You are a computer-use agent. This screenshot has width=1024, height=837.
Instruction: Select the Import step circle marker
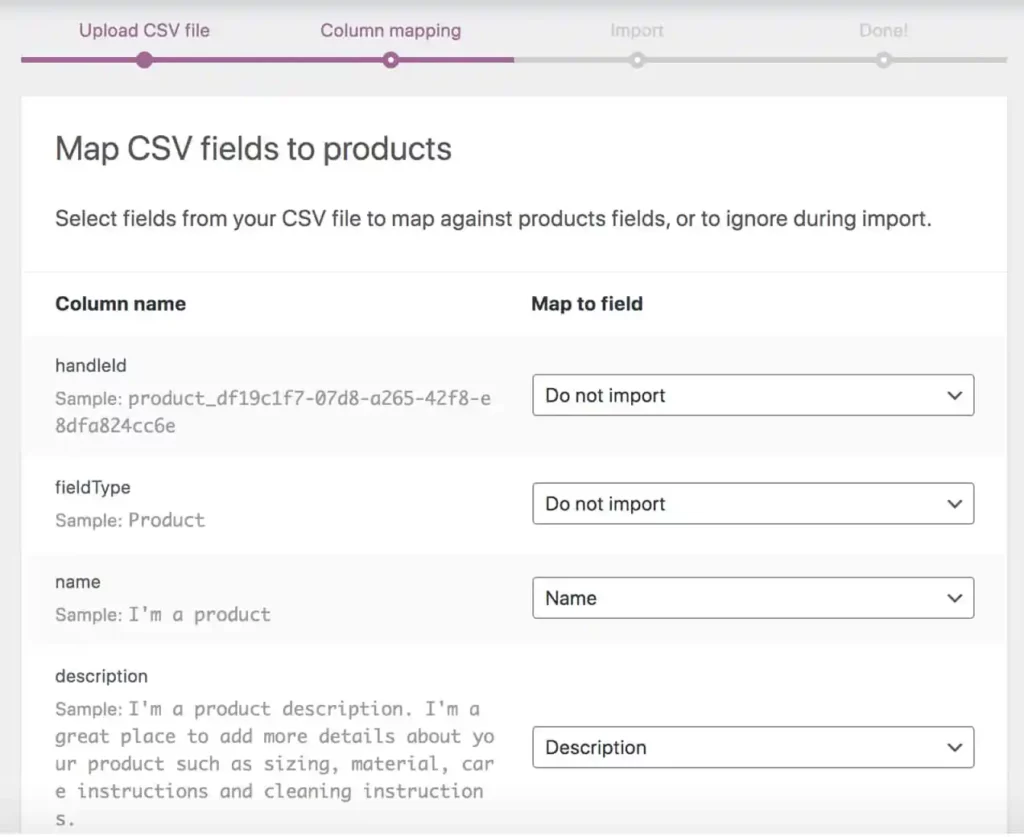coord(637,60)
